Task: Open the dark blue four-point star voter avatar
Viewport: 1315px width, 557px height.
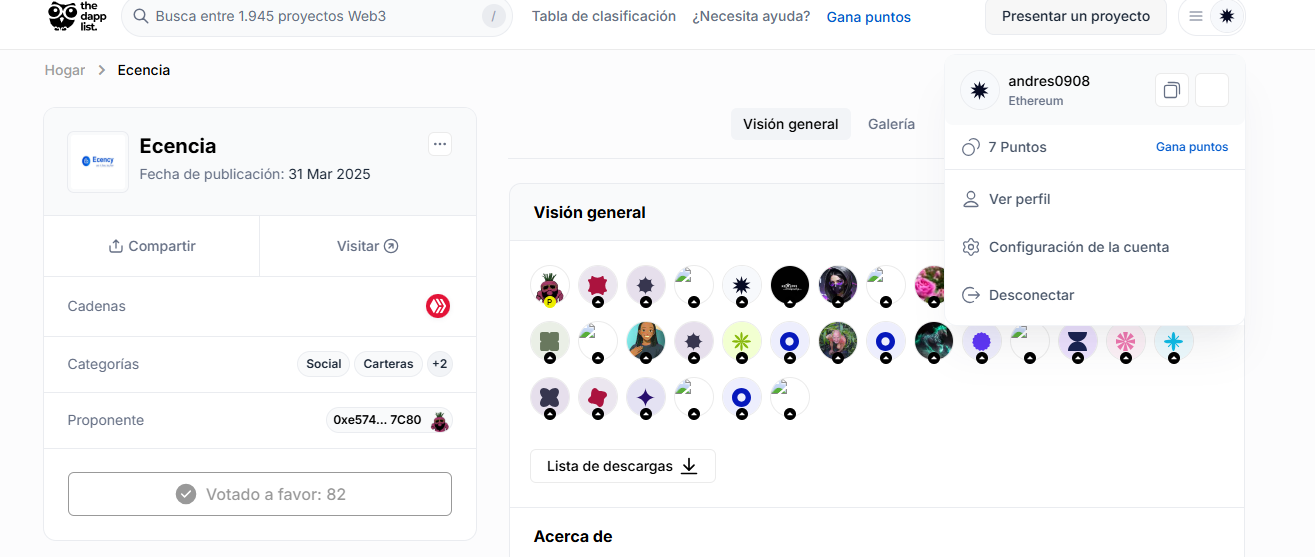Action: pyautogui.click(x=646, y=398)
